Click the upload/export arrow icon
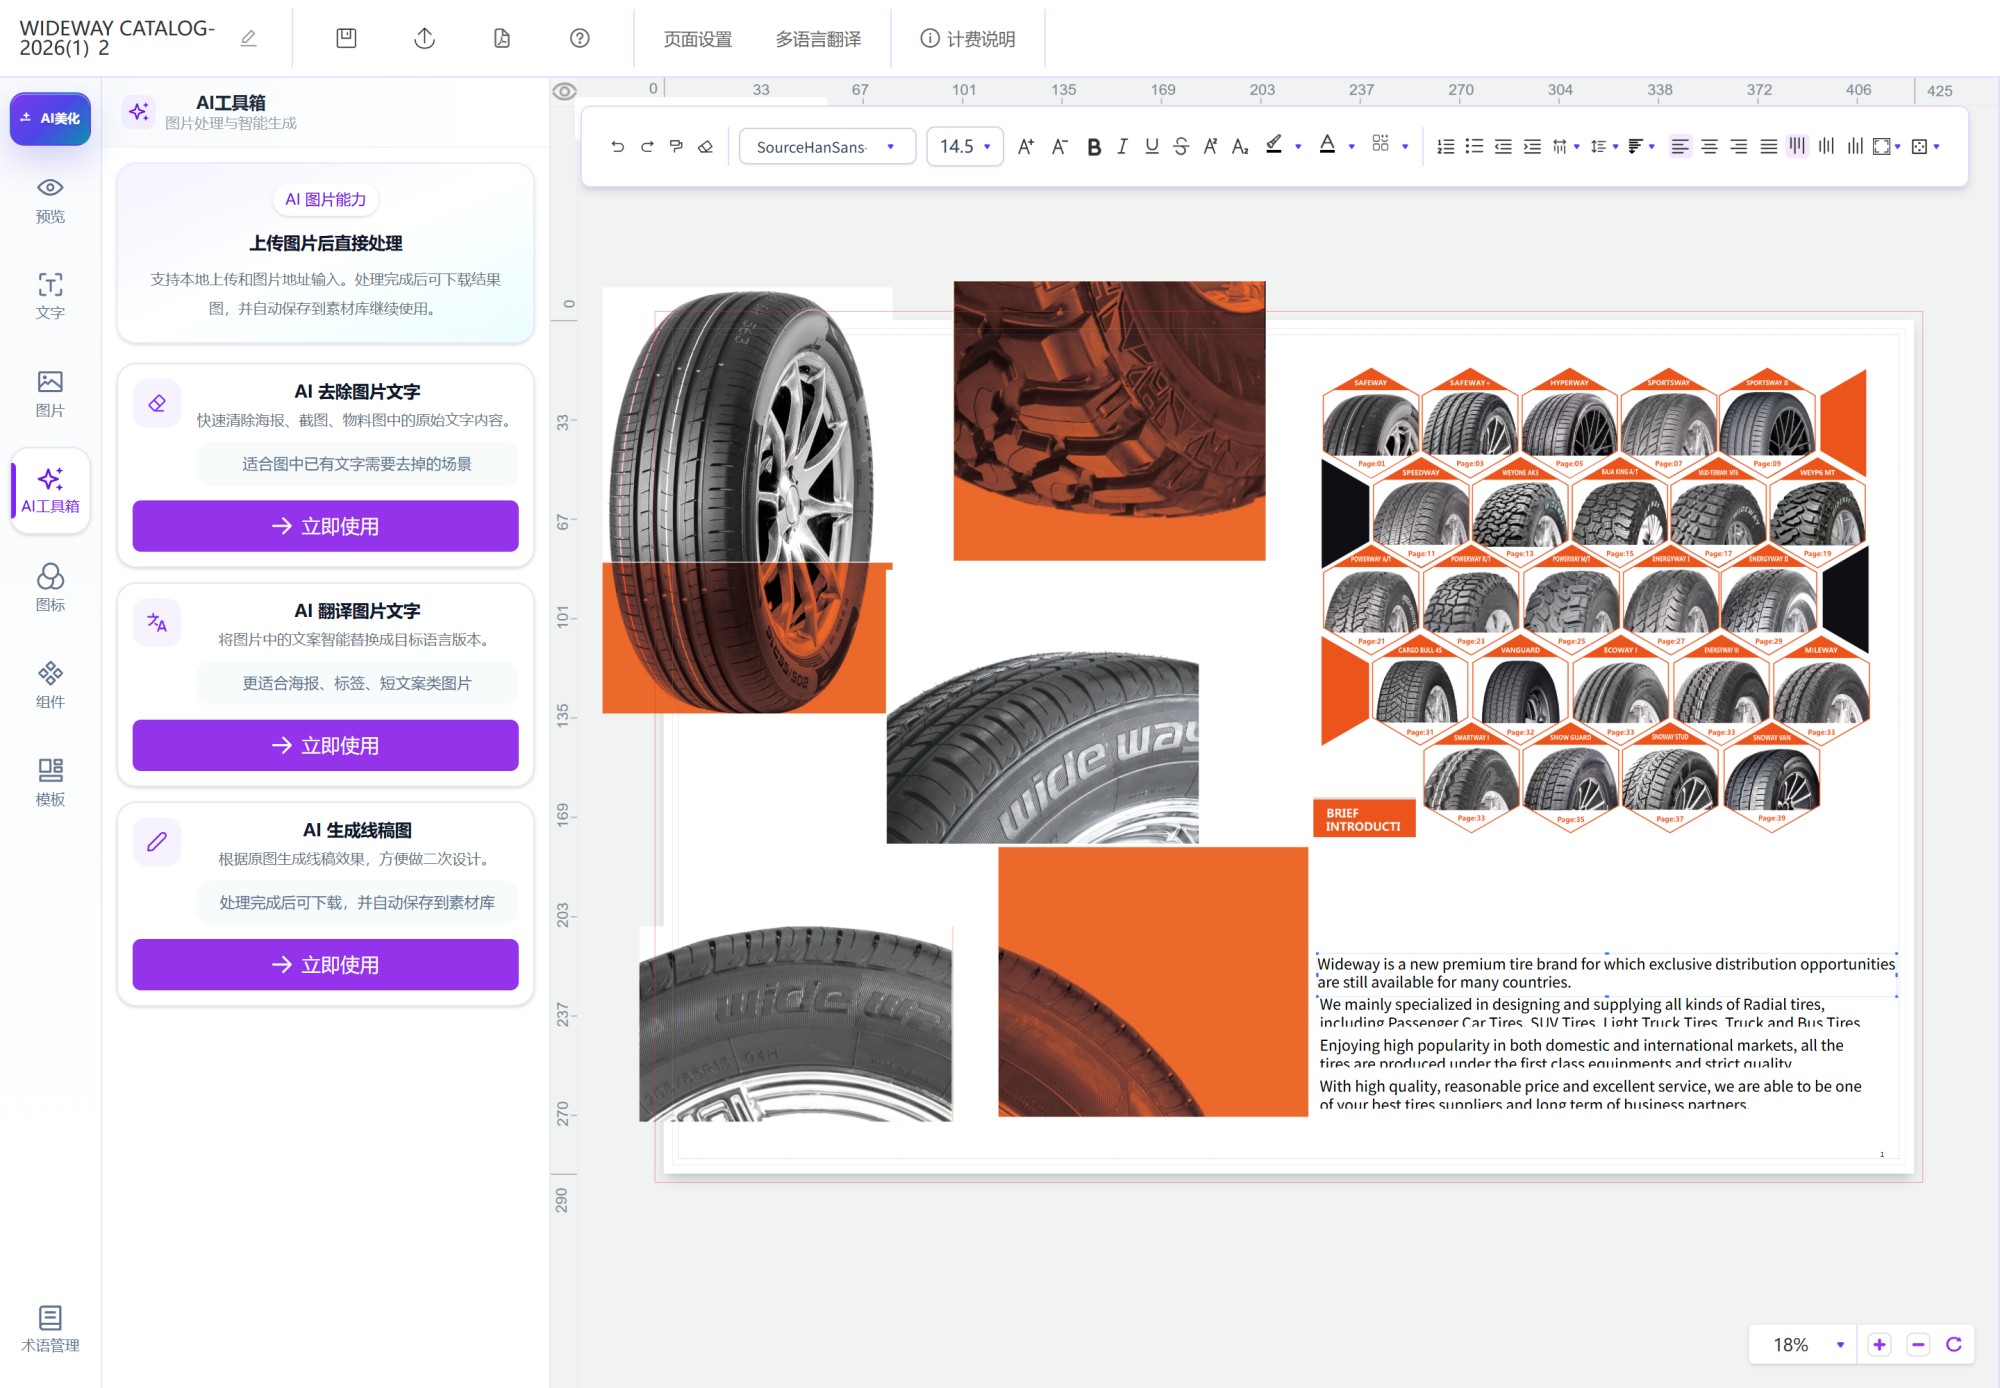Image resolution: width=2000 pixels, height=1388 pixels. pyautogui.click(x=424, y=38)
